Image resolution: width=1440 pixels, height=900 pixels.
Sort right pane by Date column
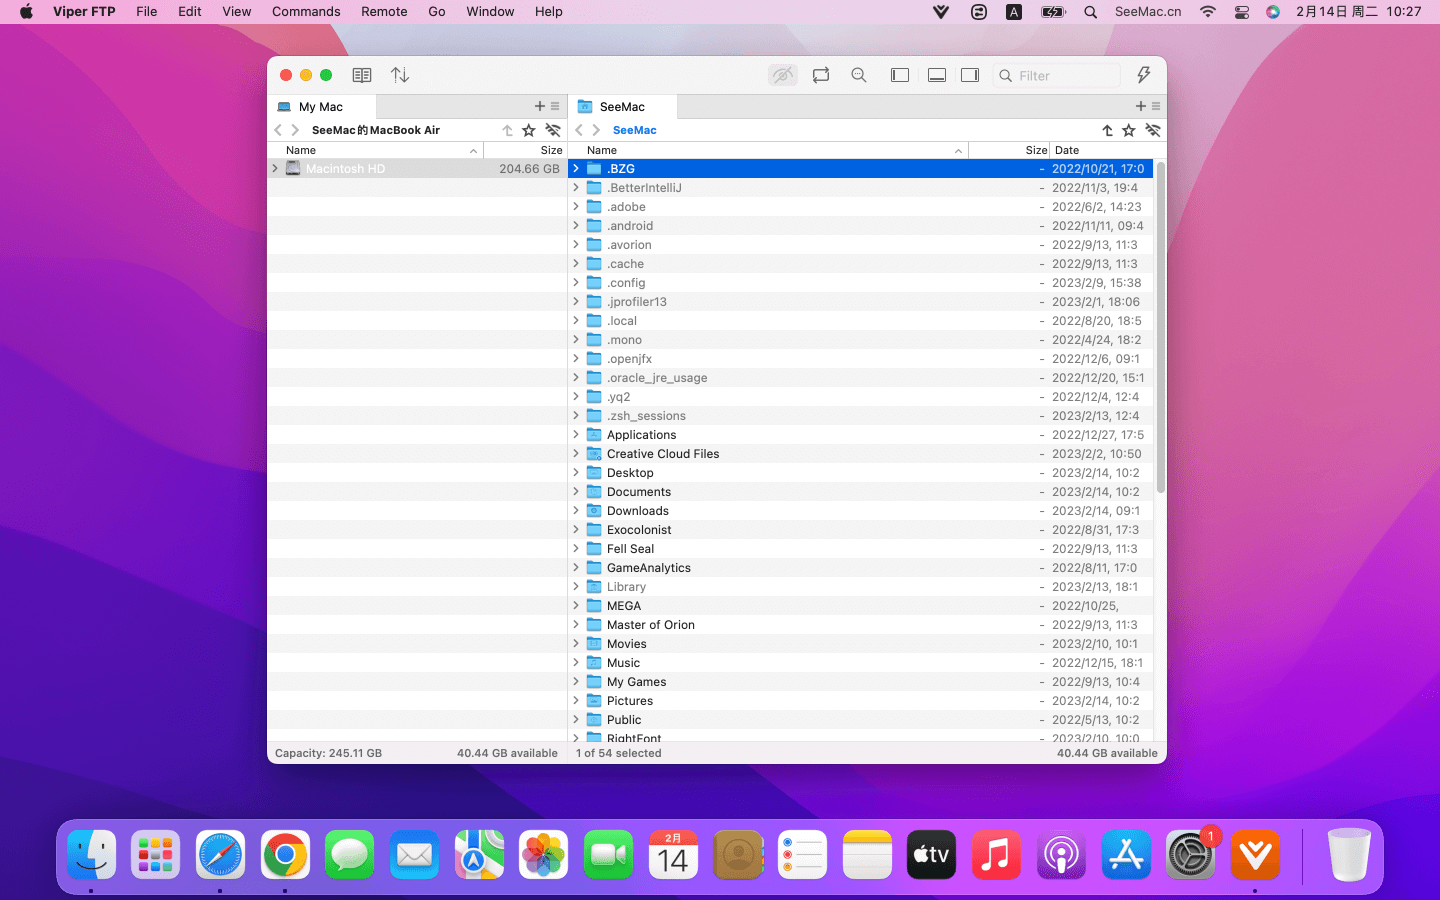click(1067, 150)
